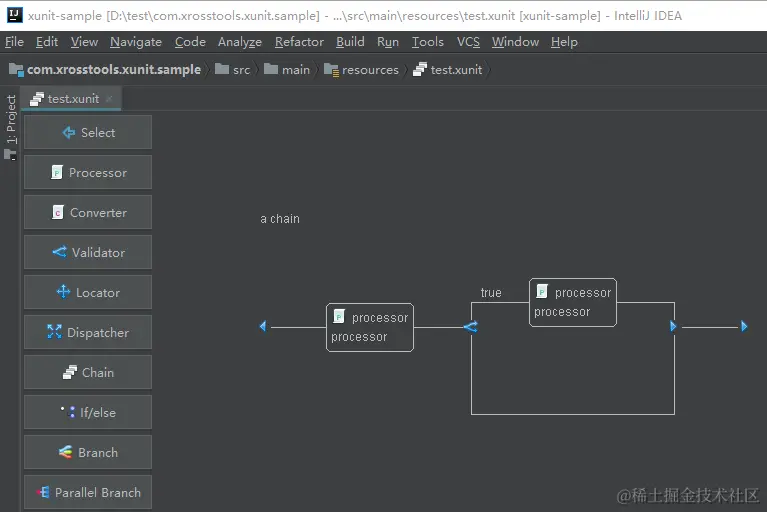The height and width of the screenshot is (512, 767).
Task: Open the Navigate menu
Action: [136, 42]
